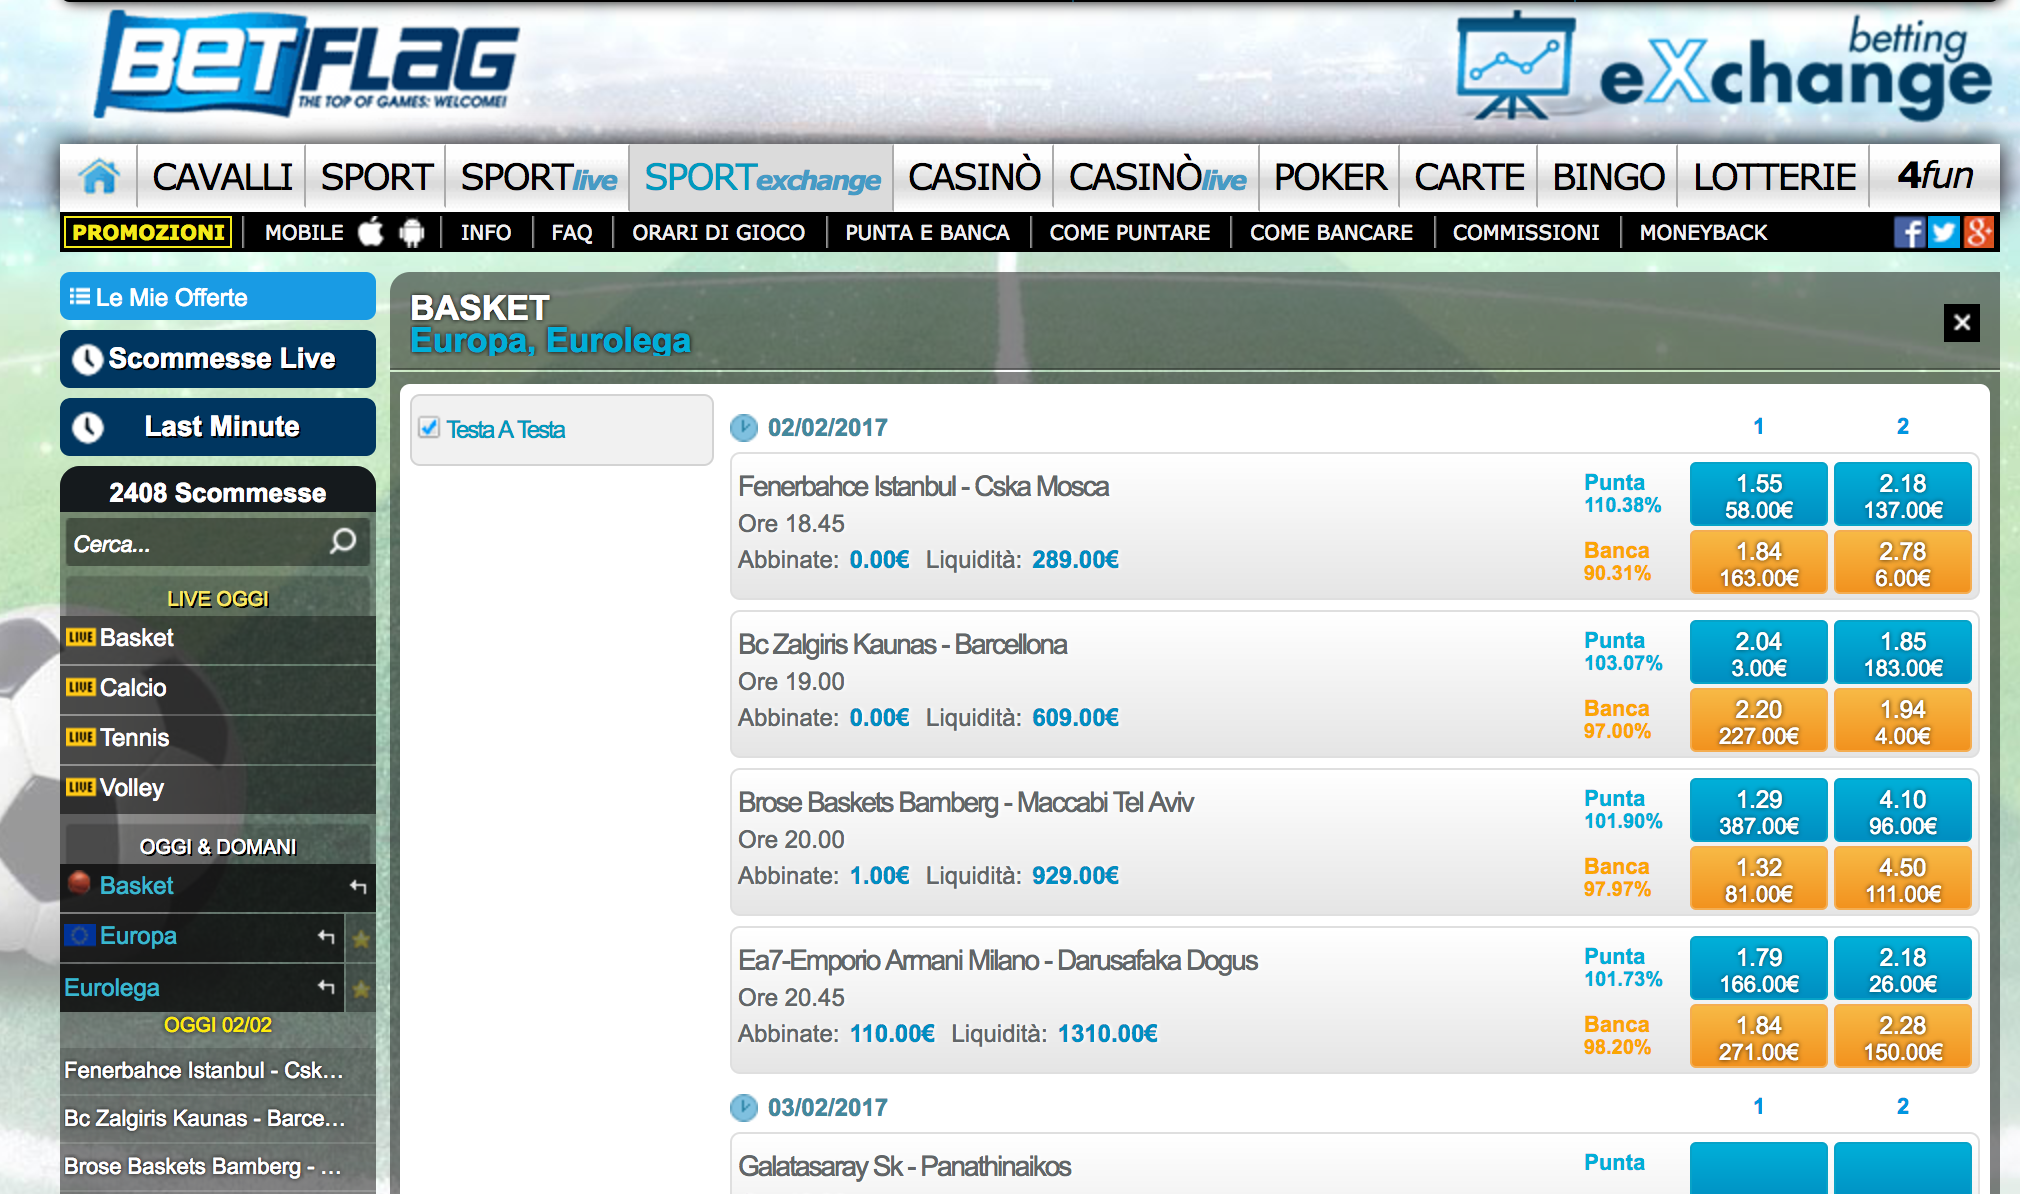Visit the Twitter page icon
The width and height of the screenshot is (2020, 1194).
1943,232
